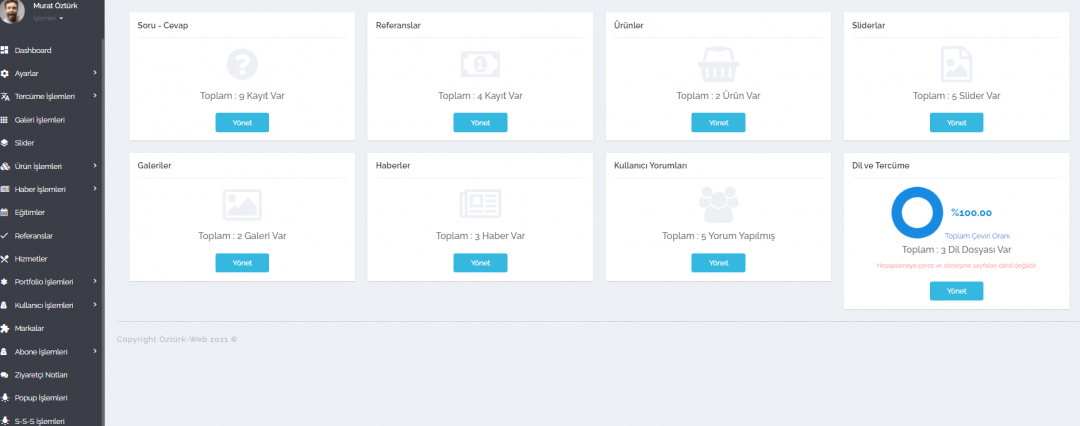The width and height of the screenshot is (1080, 426).
Task: Click the Ürün İşlemleri icon in sidebar
Action: (x=4, y=166)
